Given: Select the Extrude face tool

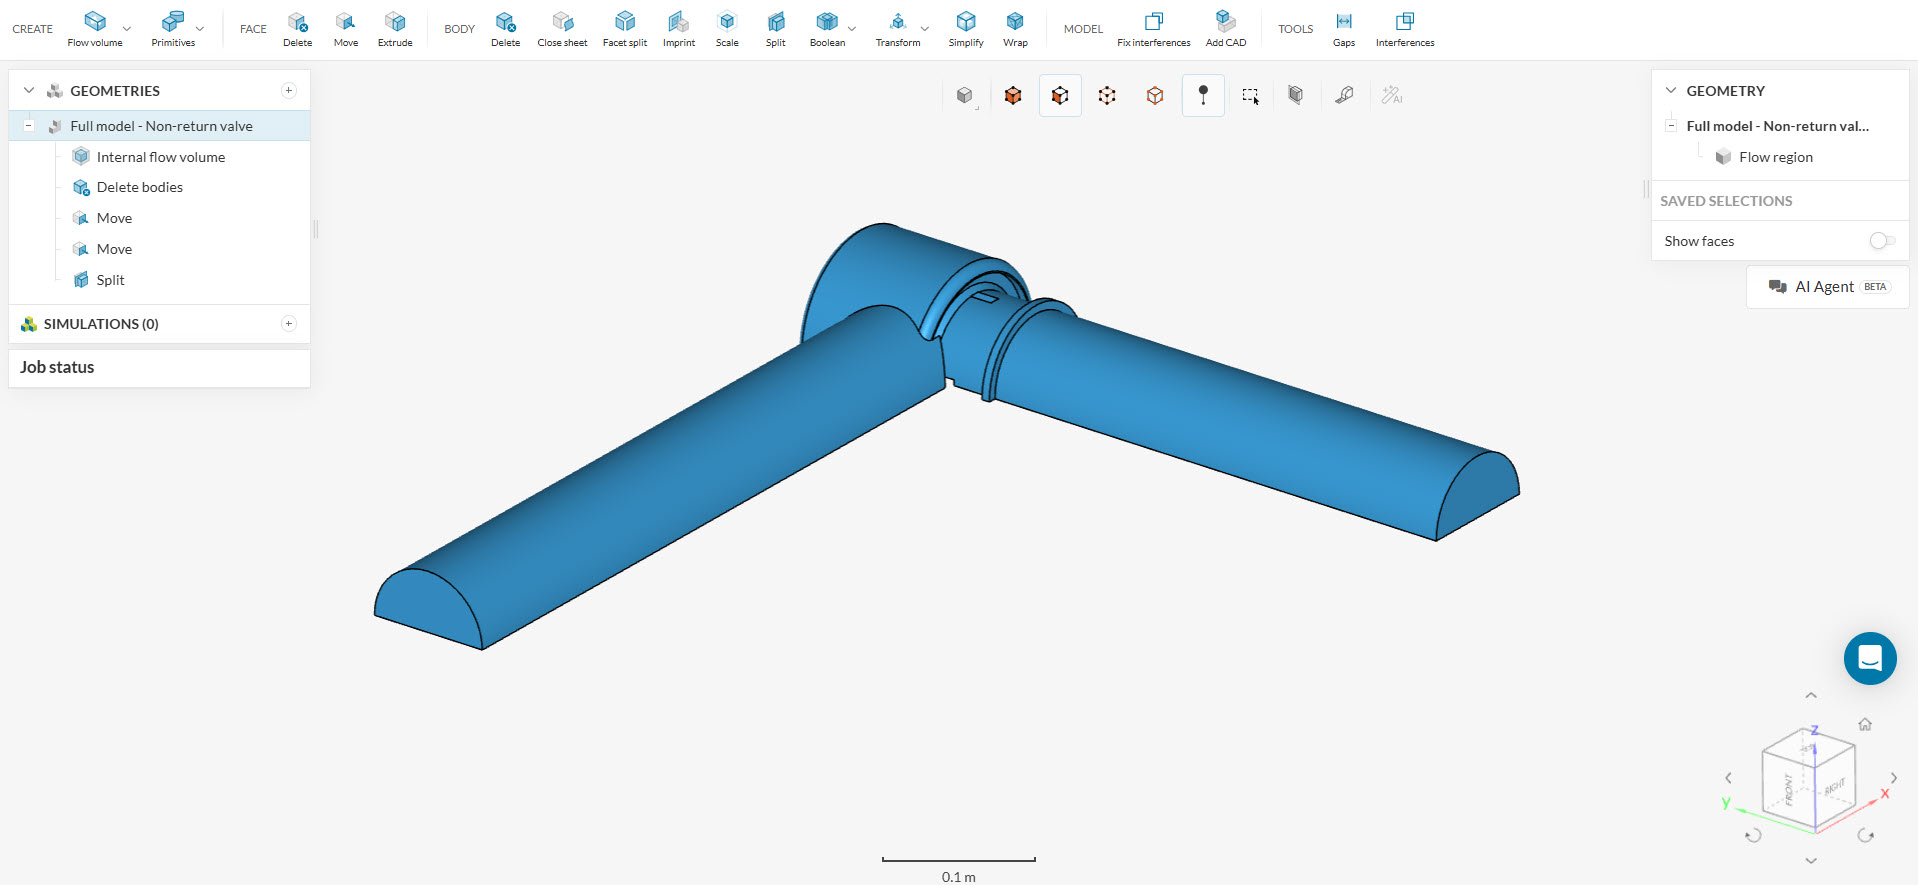Looking at the screenshot, I should pos(395,28).
